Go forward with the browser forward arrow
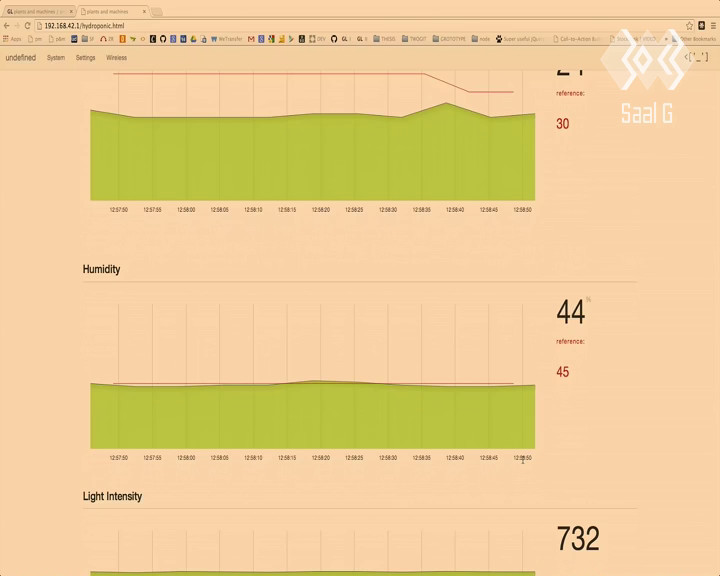Viewport: 720px width, 576px height. 17,26
